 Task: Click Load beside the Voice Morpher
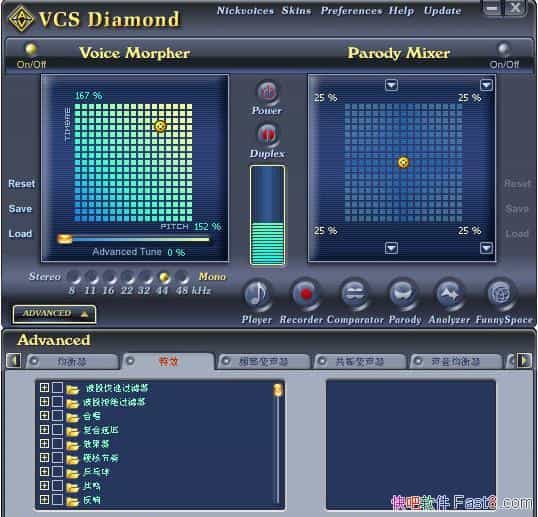[x=20, y=234]
